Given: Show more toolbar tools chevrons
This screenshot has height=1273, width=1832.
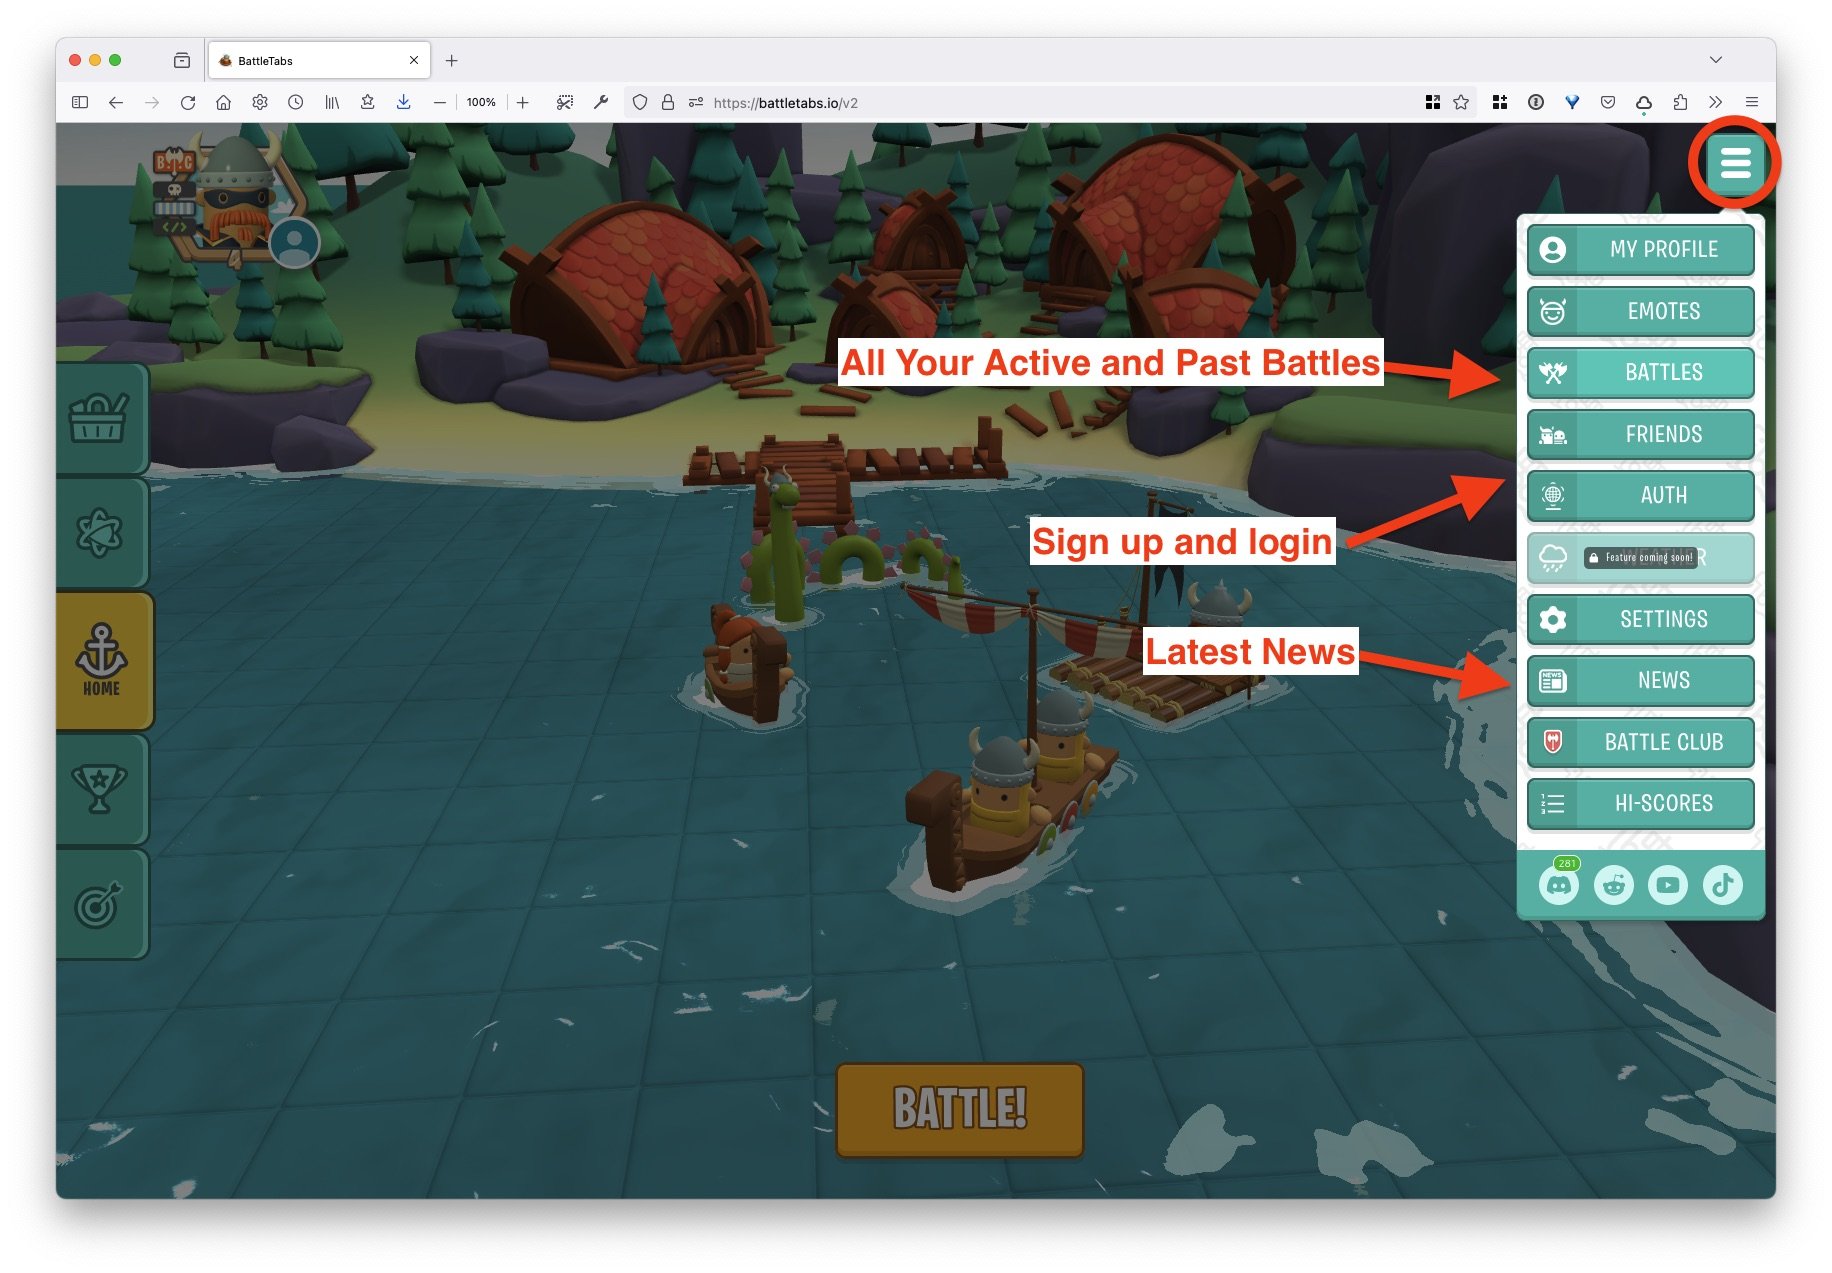Looking at the screenshot, I should coord(1716,102).
